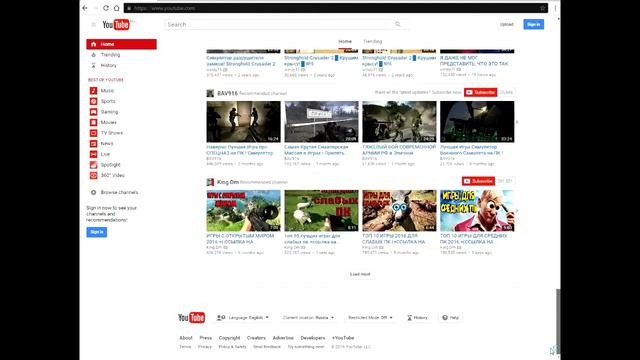This screenshot has width=640, height=360.
Task: Click the Gaming icon in the sidebar
Action: click(x=93, y=112)
